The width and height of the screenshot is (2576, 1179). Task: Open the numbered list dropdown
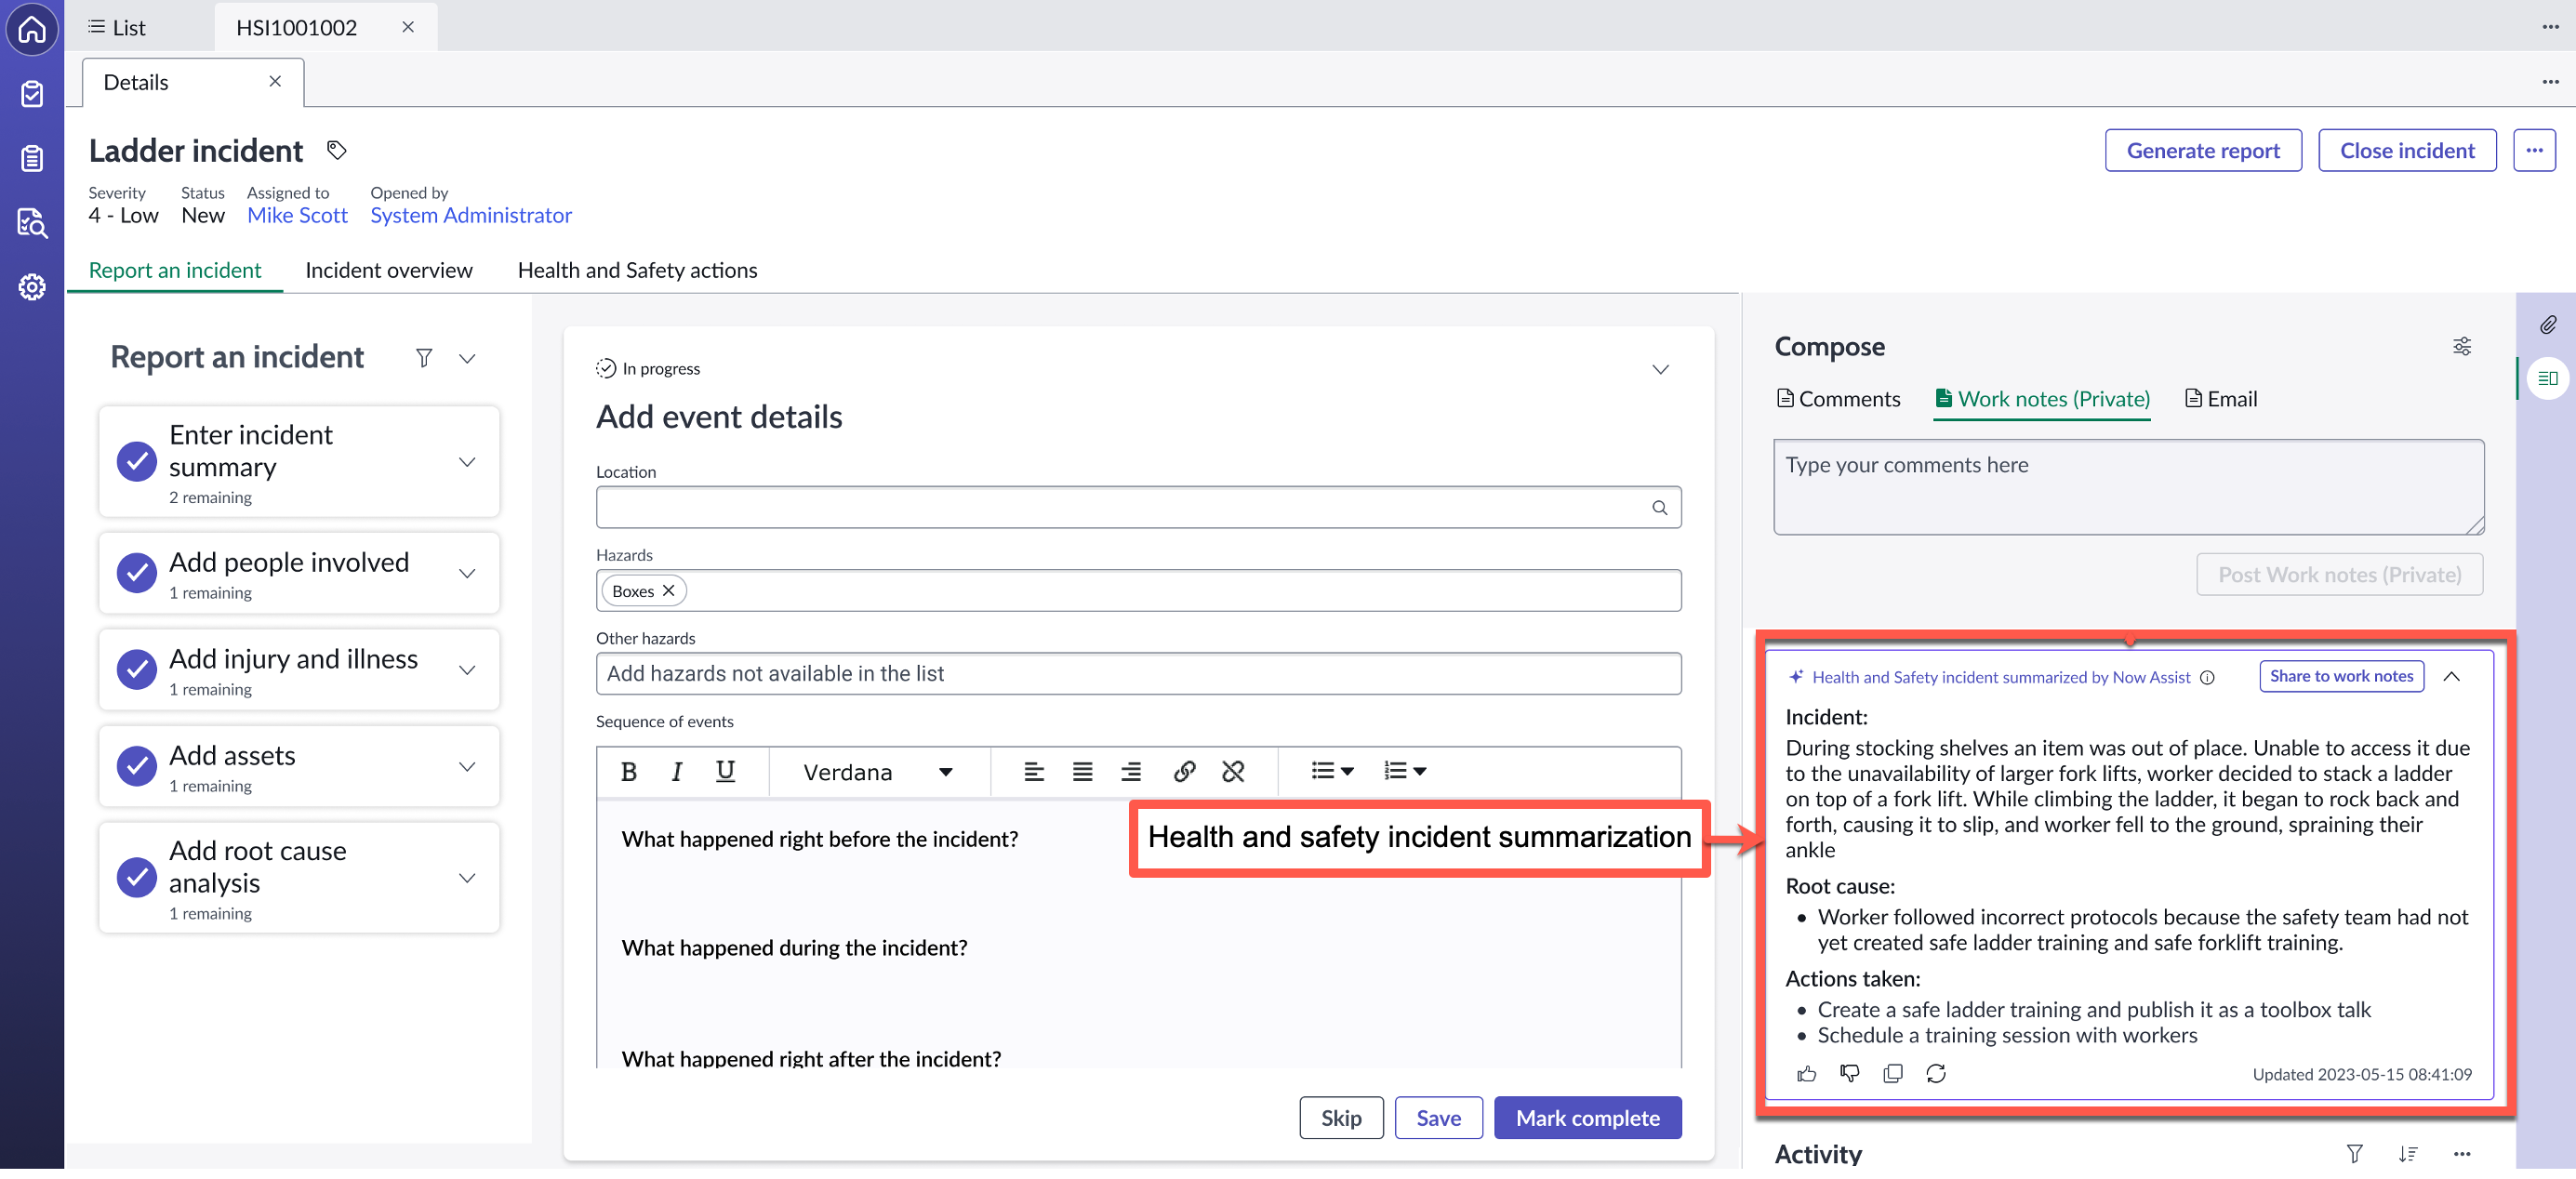tap(1405, 771)
